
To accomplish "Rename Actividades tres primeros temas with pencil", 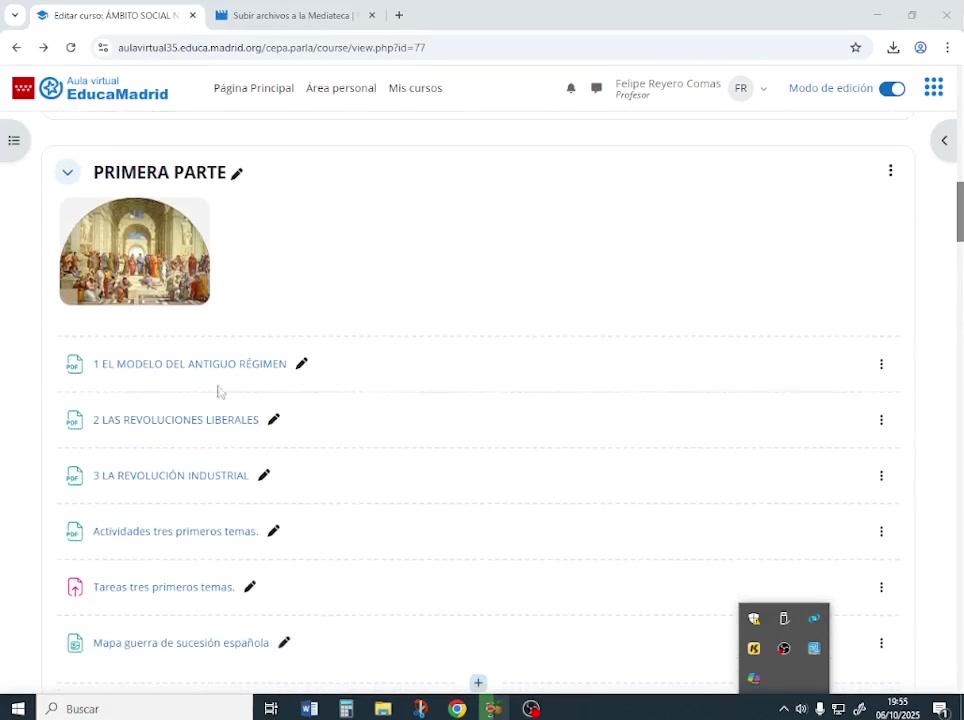I will click(274, 531).
